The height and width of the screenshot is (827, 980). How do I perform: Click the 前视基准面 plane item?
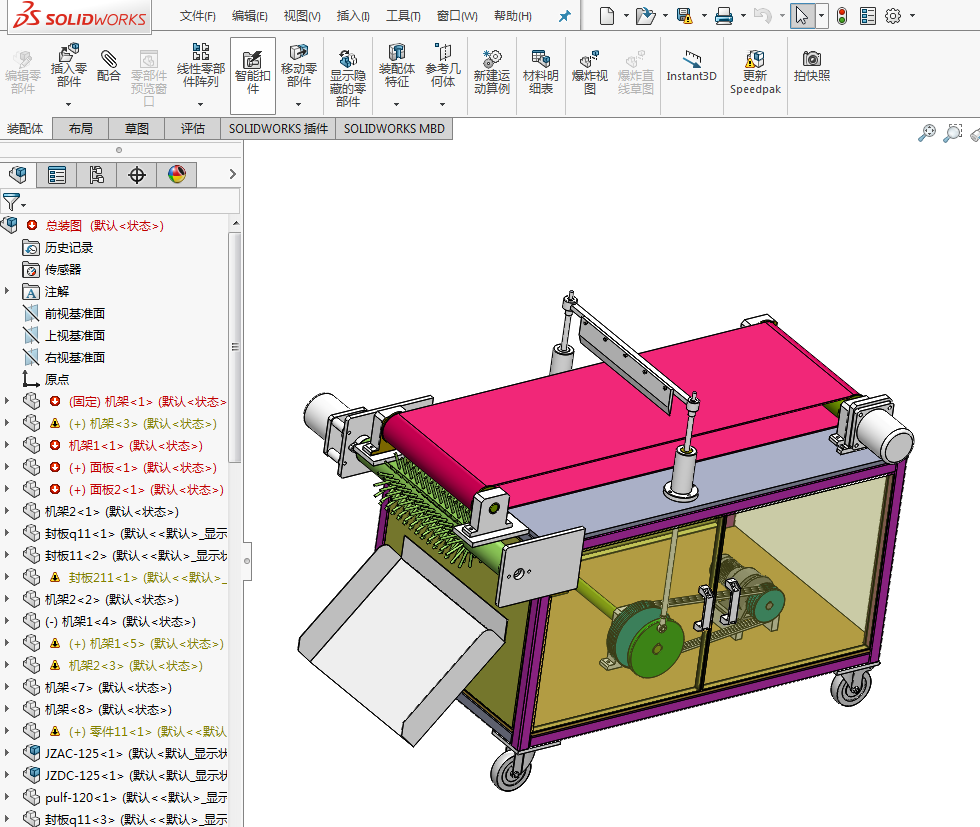(x=74, y=313)
